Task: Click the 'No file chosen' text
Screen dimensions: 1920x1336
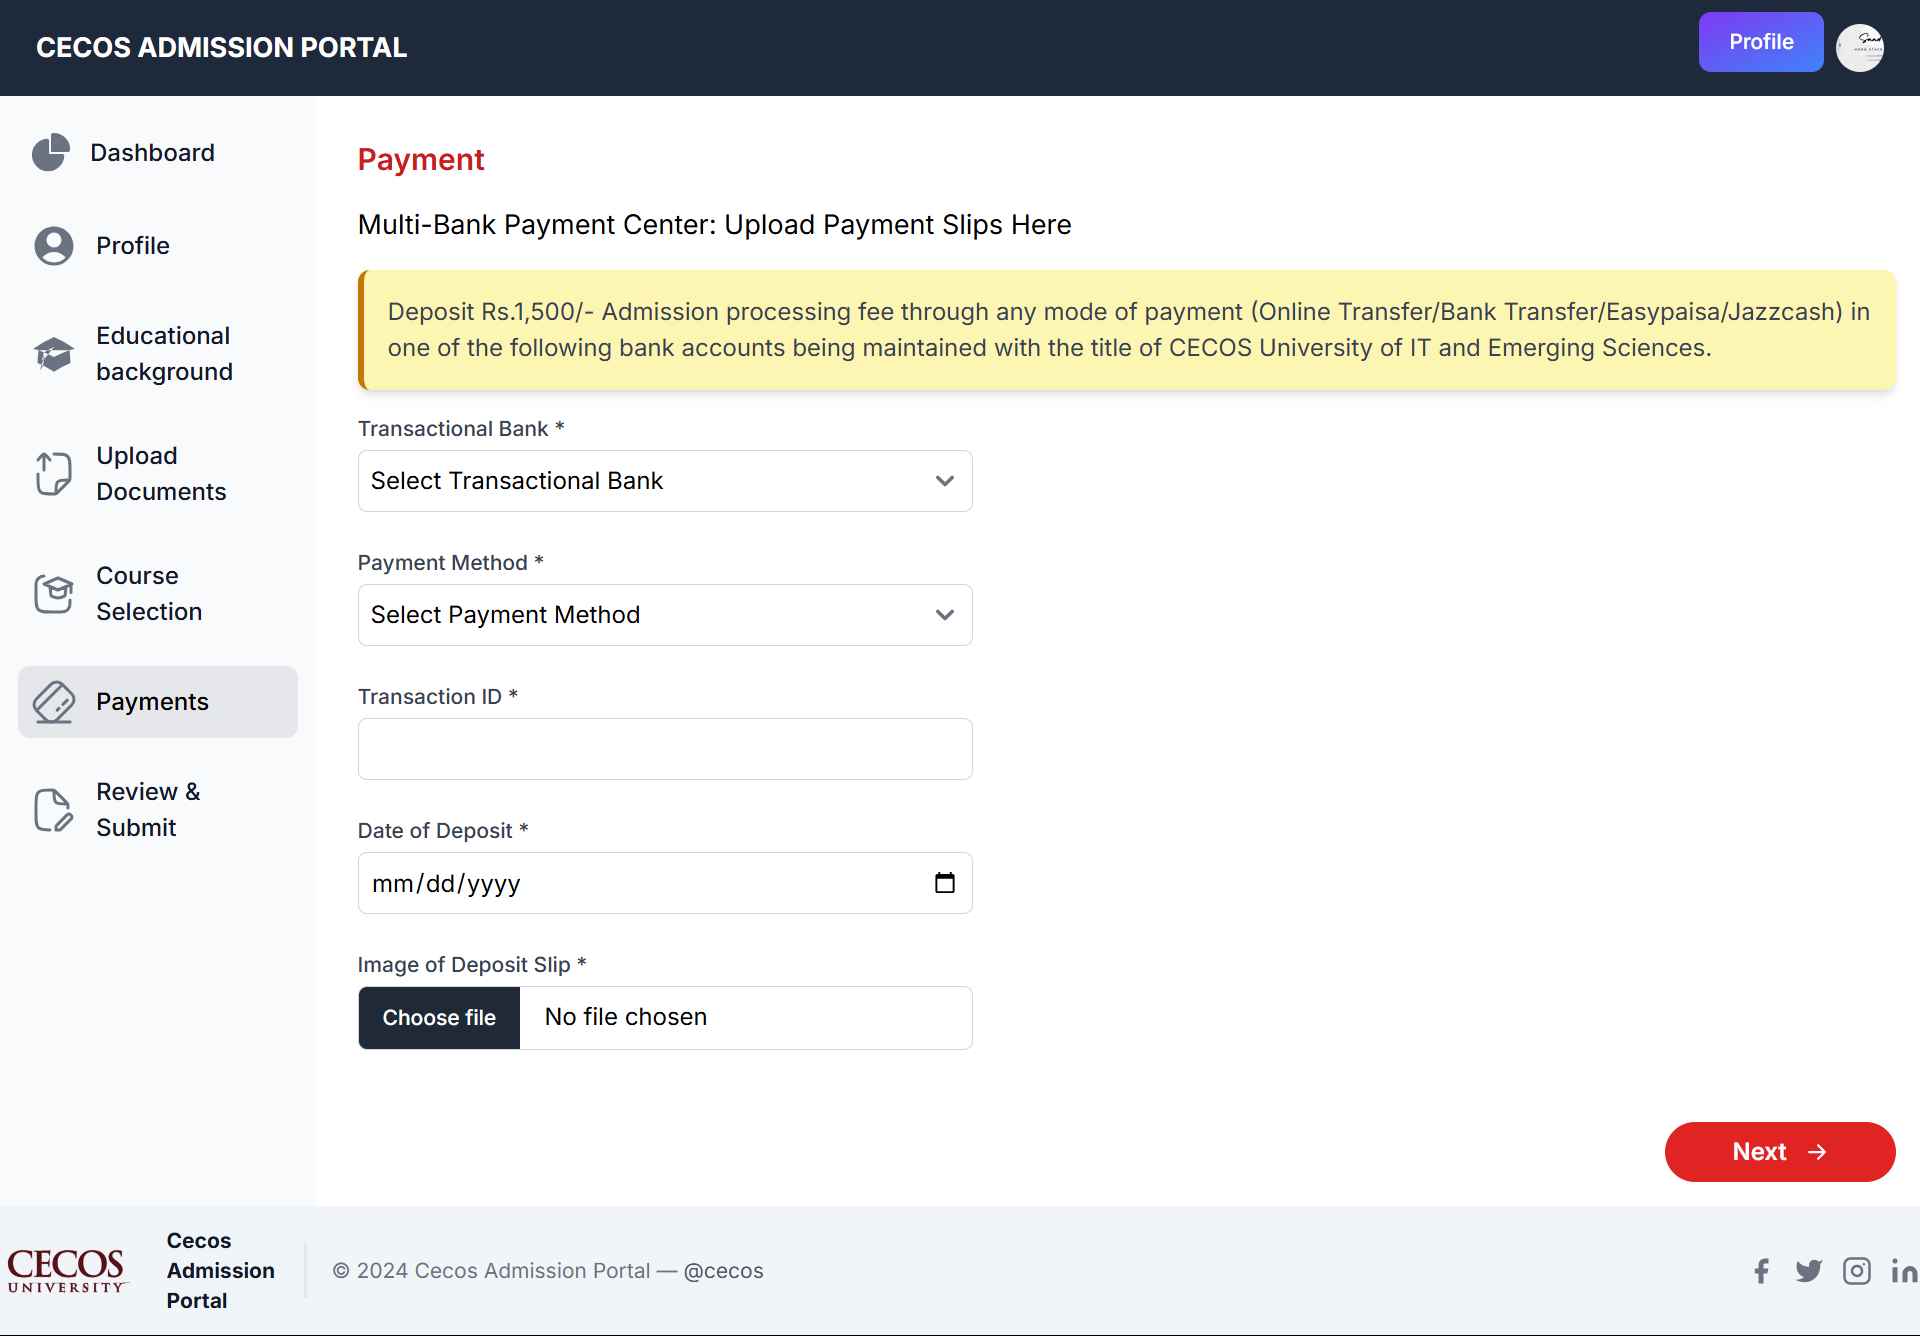Action: [626, 1017]
